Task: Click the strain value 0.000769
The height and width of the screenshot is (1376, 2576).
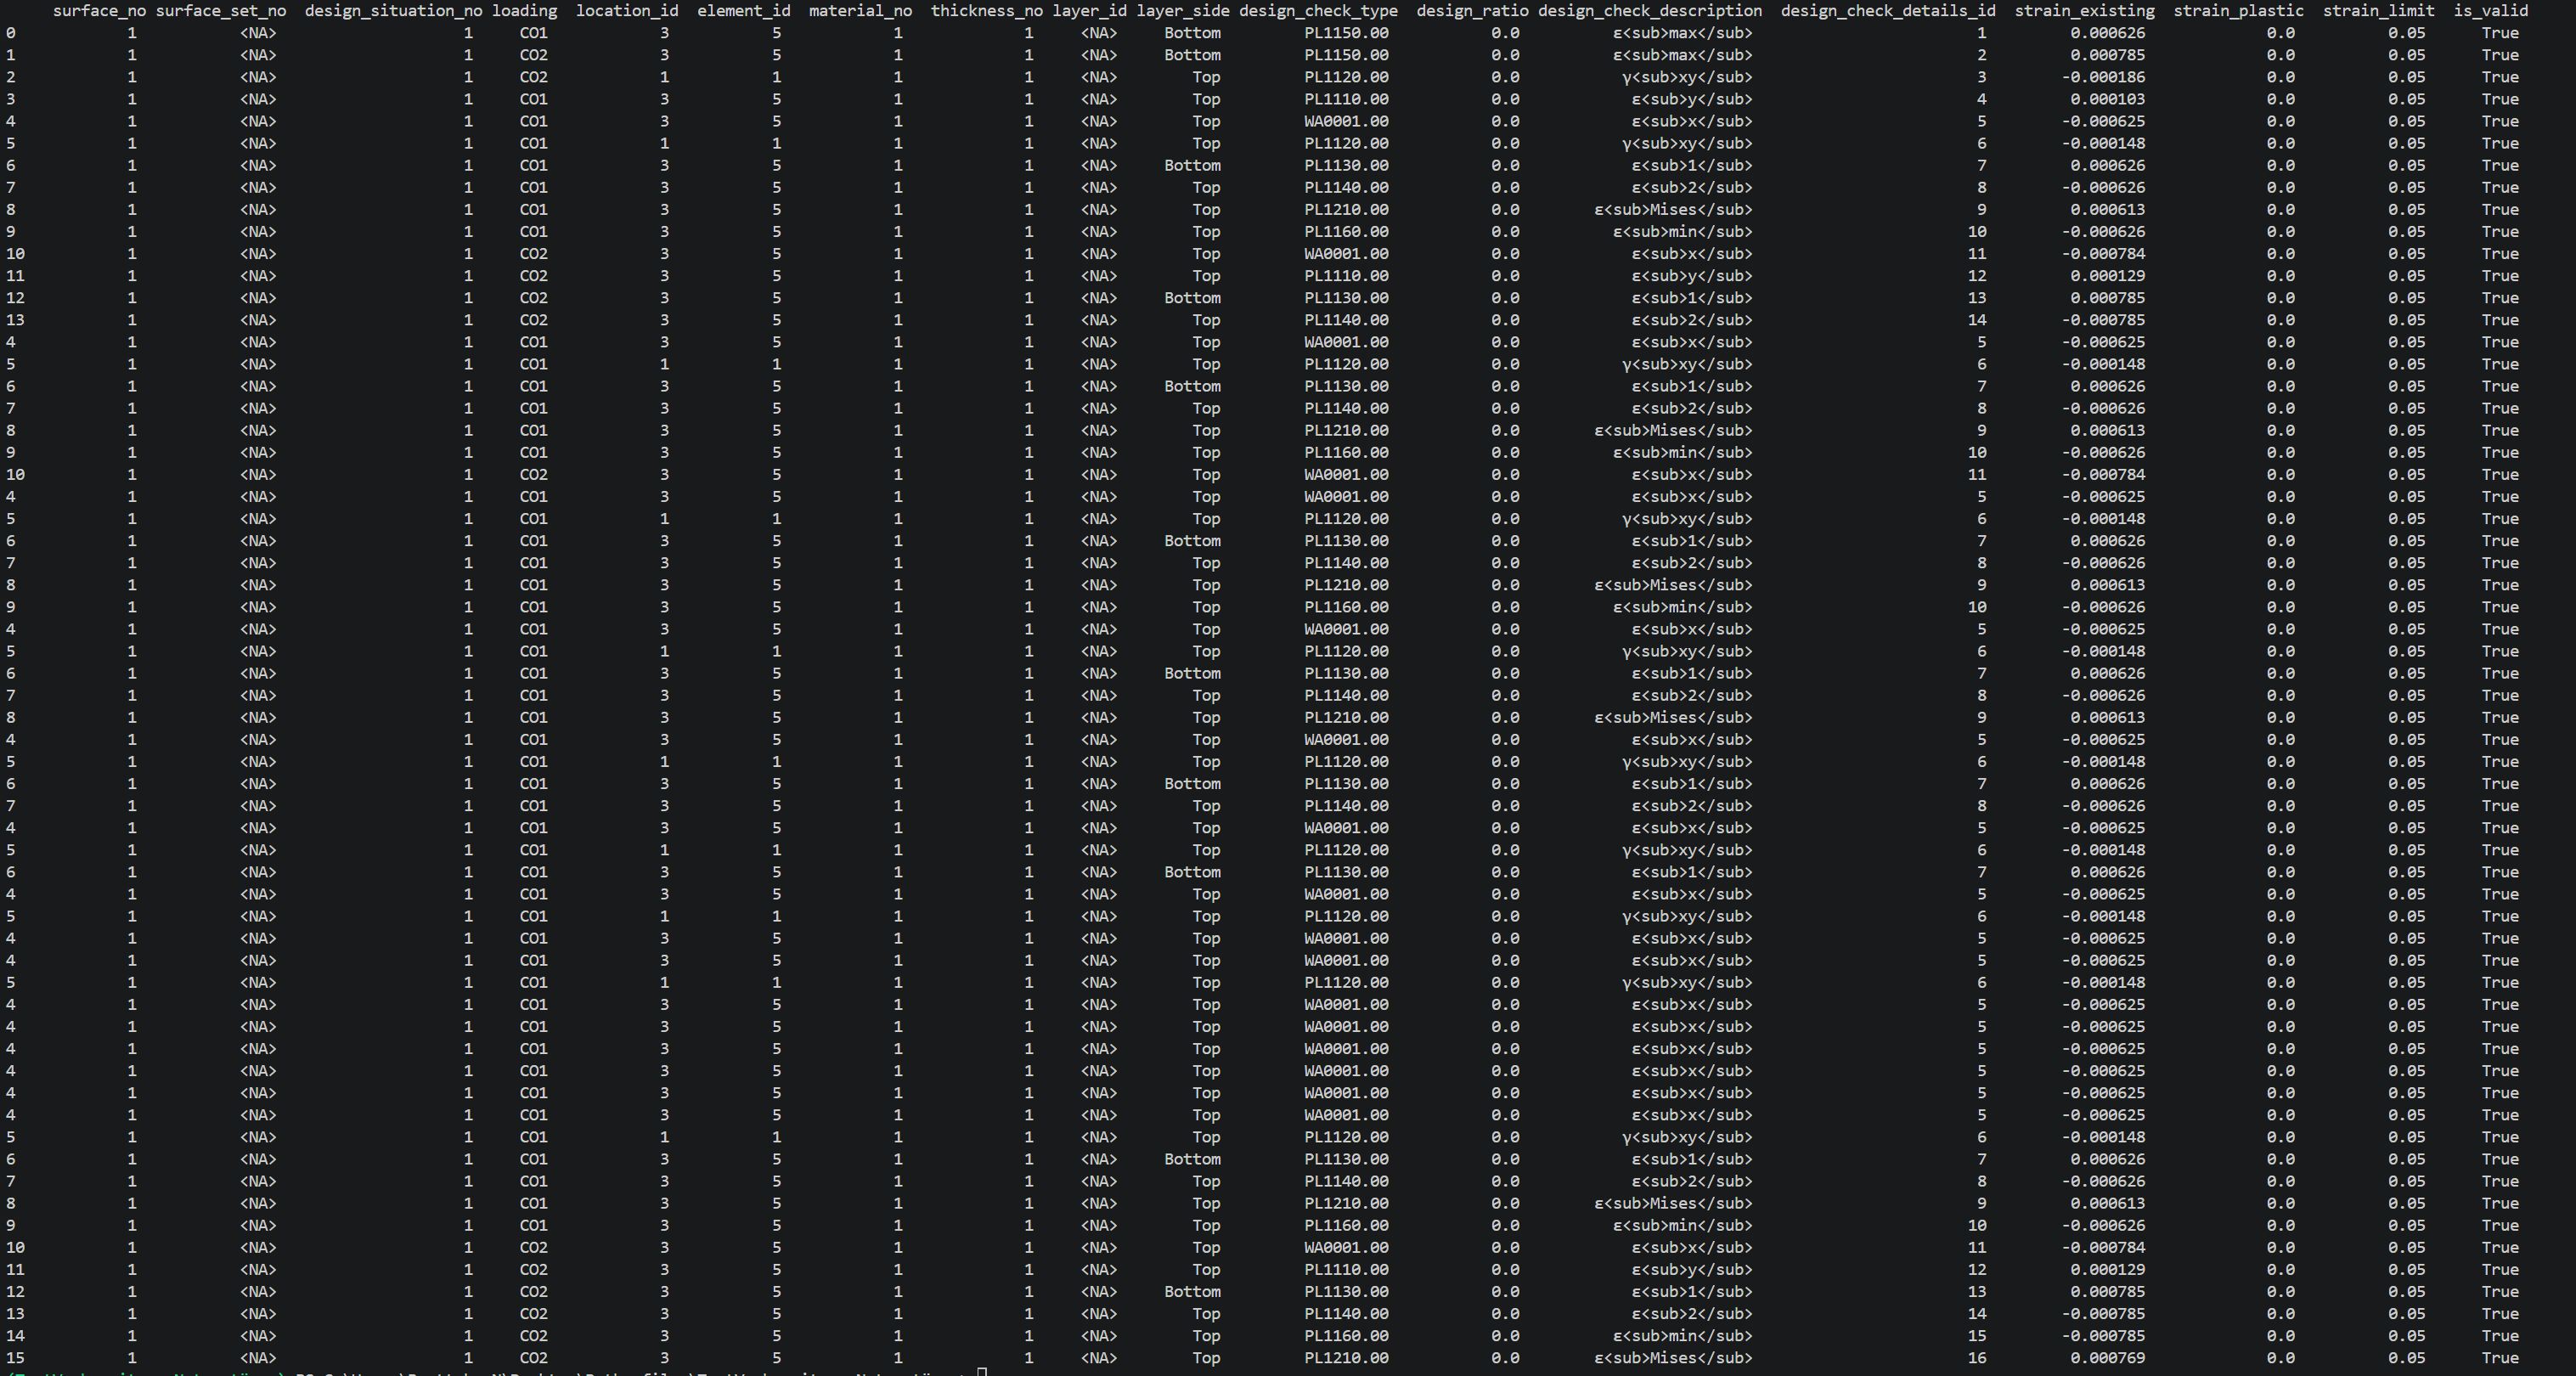Action: pyautogui.click(x=2107, y=1358)
